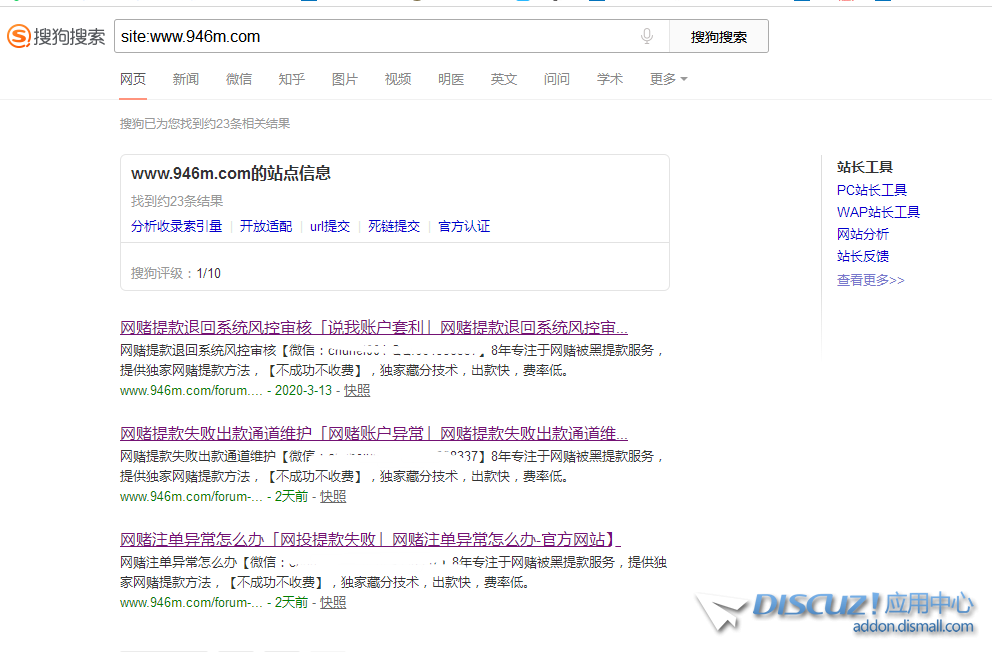Click the microphone voice search icon
This screenshot has height=652, width=992.
[647, 37]
